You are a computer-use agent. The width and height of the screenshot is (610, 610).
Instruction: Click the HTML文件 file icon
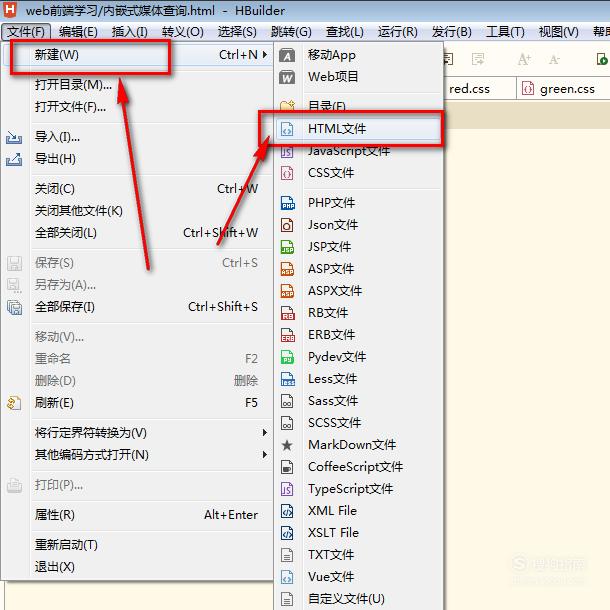tap(287, 129)
